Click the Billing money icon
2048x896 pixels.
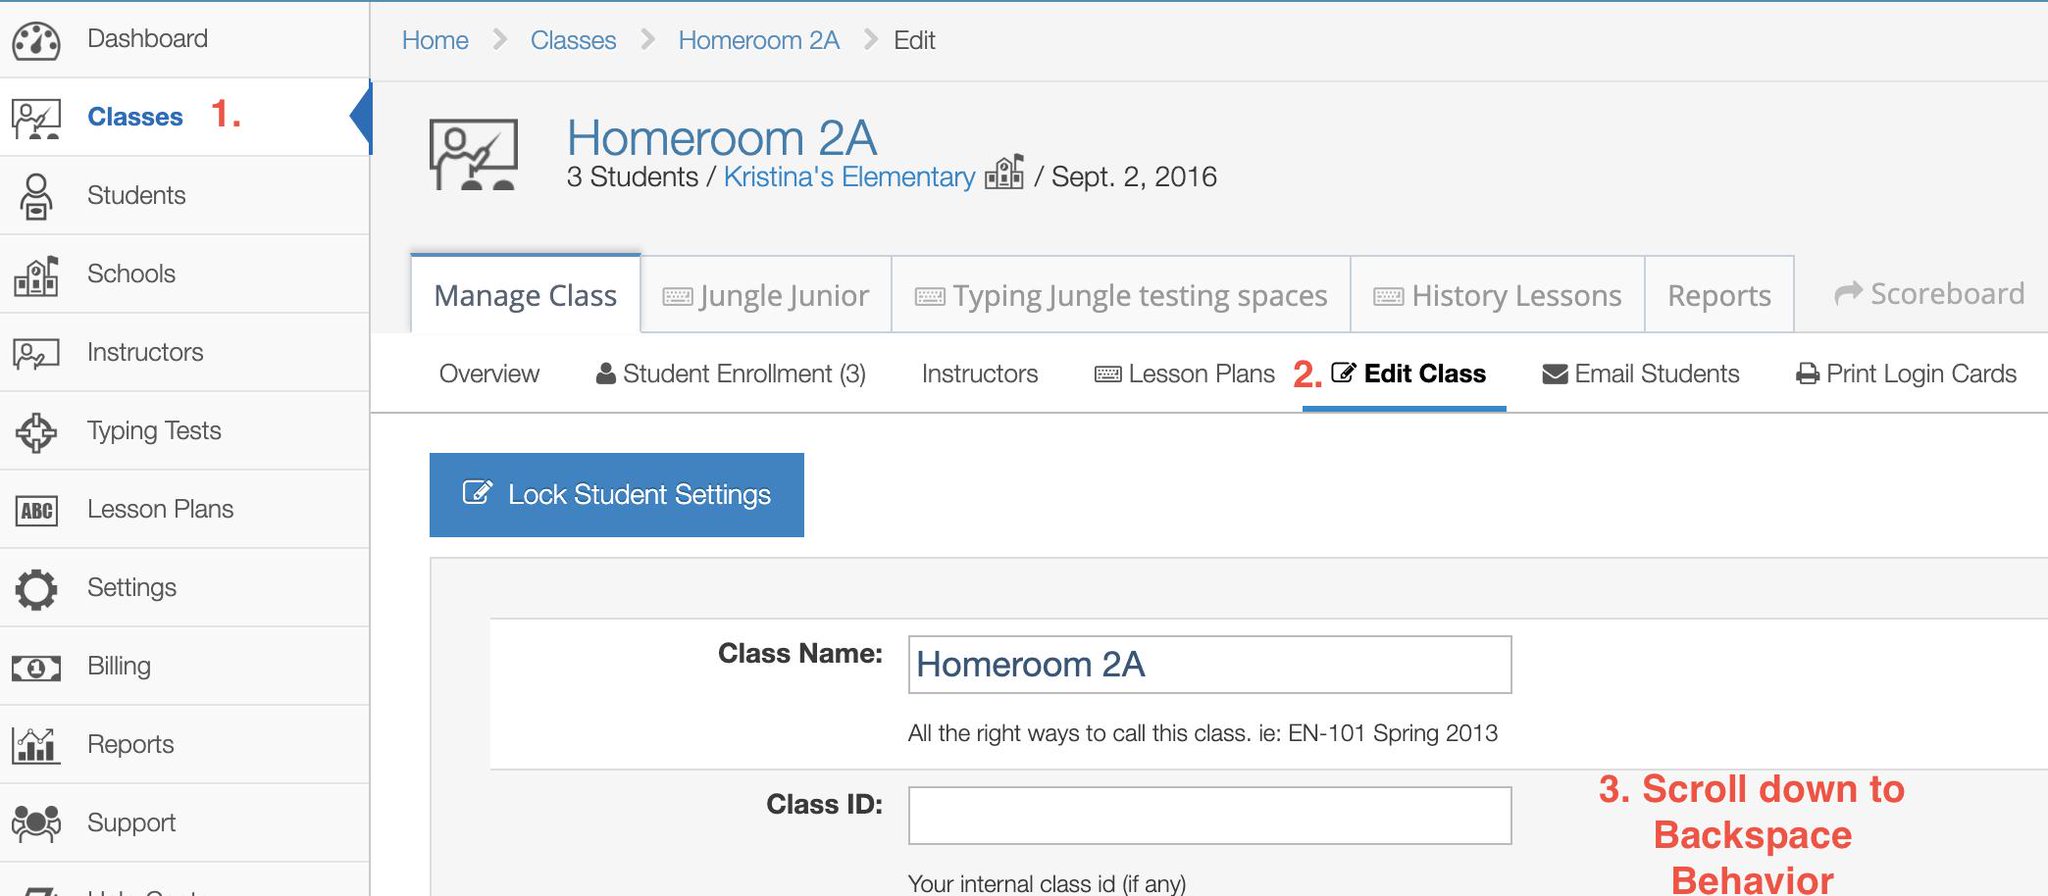[36, 667]
